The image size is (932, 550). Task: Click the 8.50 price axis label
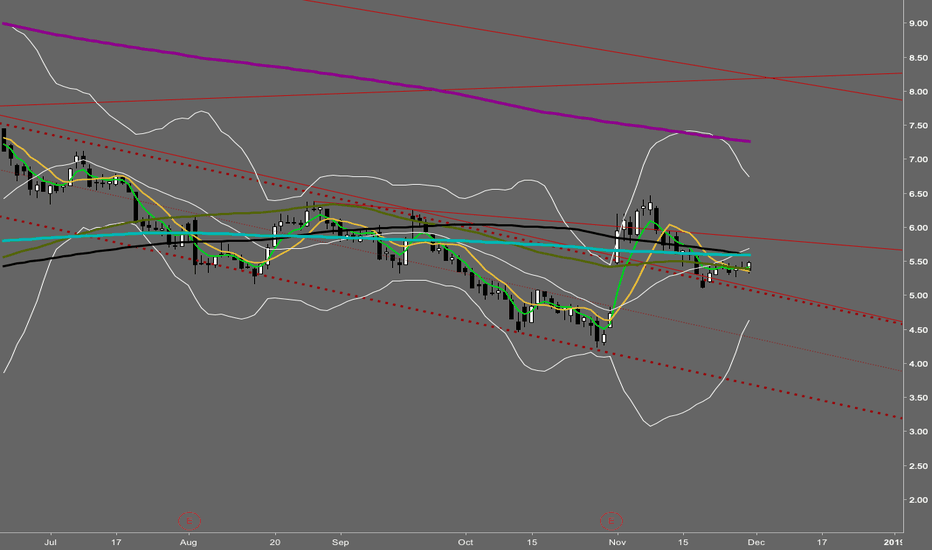[x=918, y=58]
